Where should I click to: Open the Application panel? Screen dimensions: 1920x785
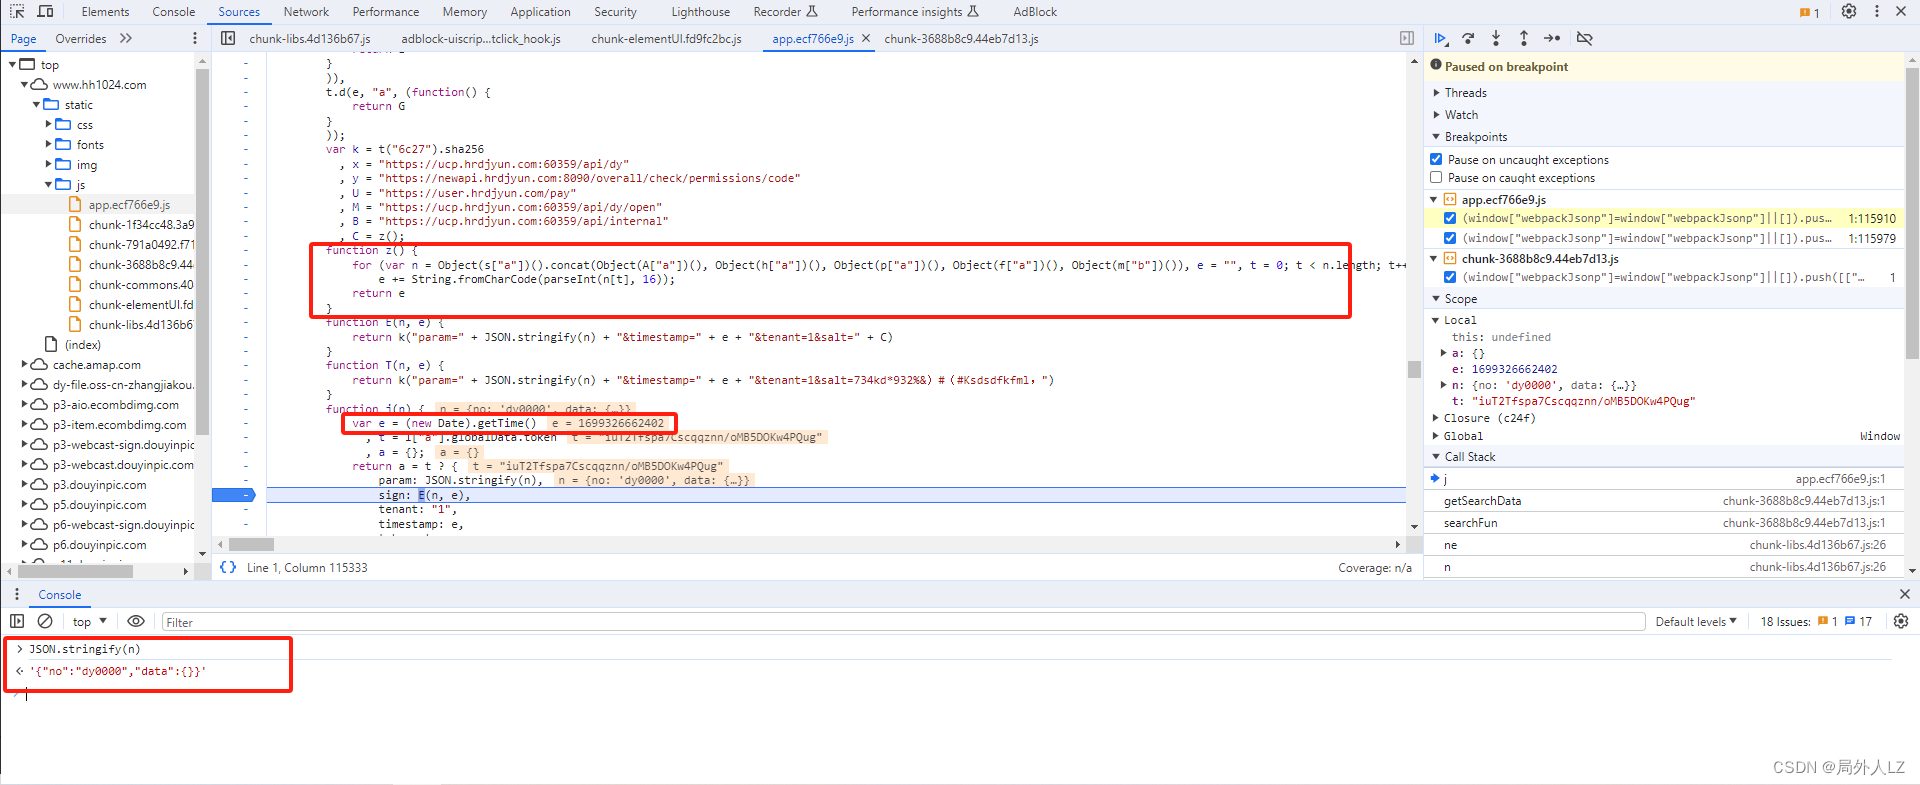(540, 12)
